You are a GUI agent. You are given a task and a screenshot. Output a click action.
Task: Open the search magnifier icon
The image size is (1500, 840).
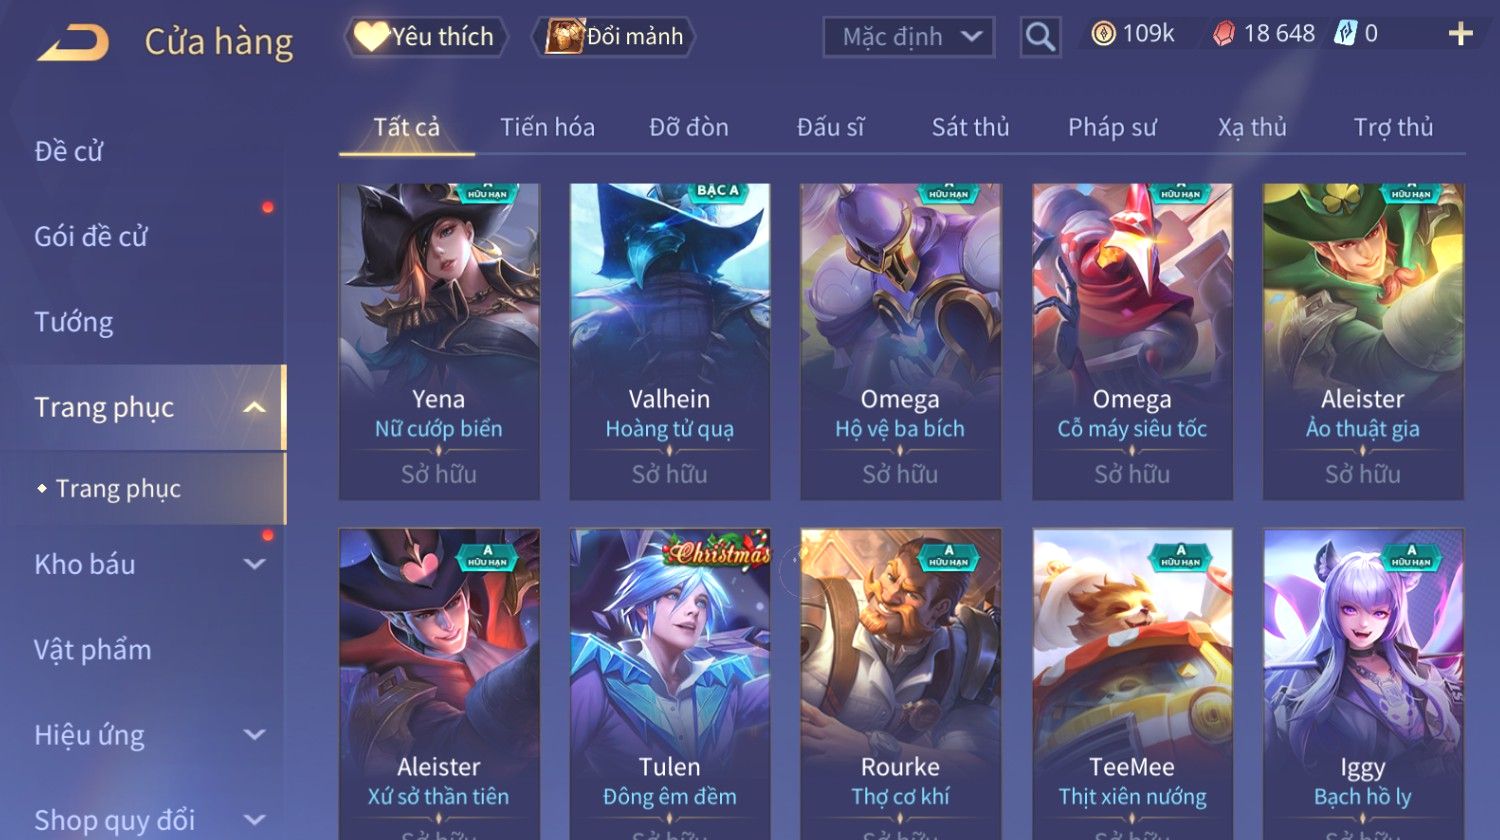coord(1040,37)
